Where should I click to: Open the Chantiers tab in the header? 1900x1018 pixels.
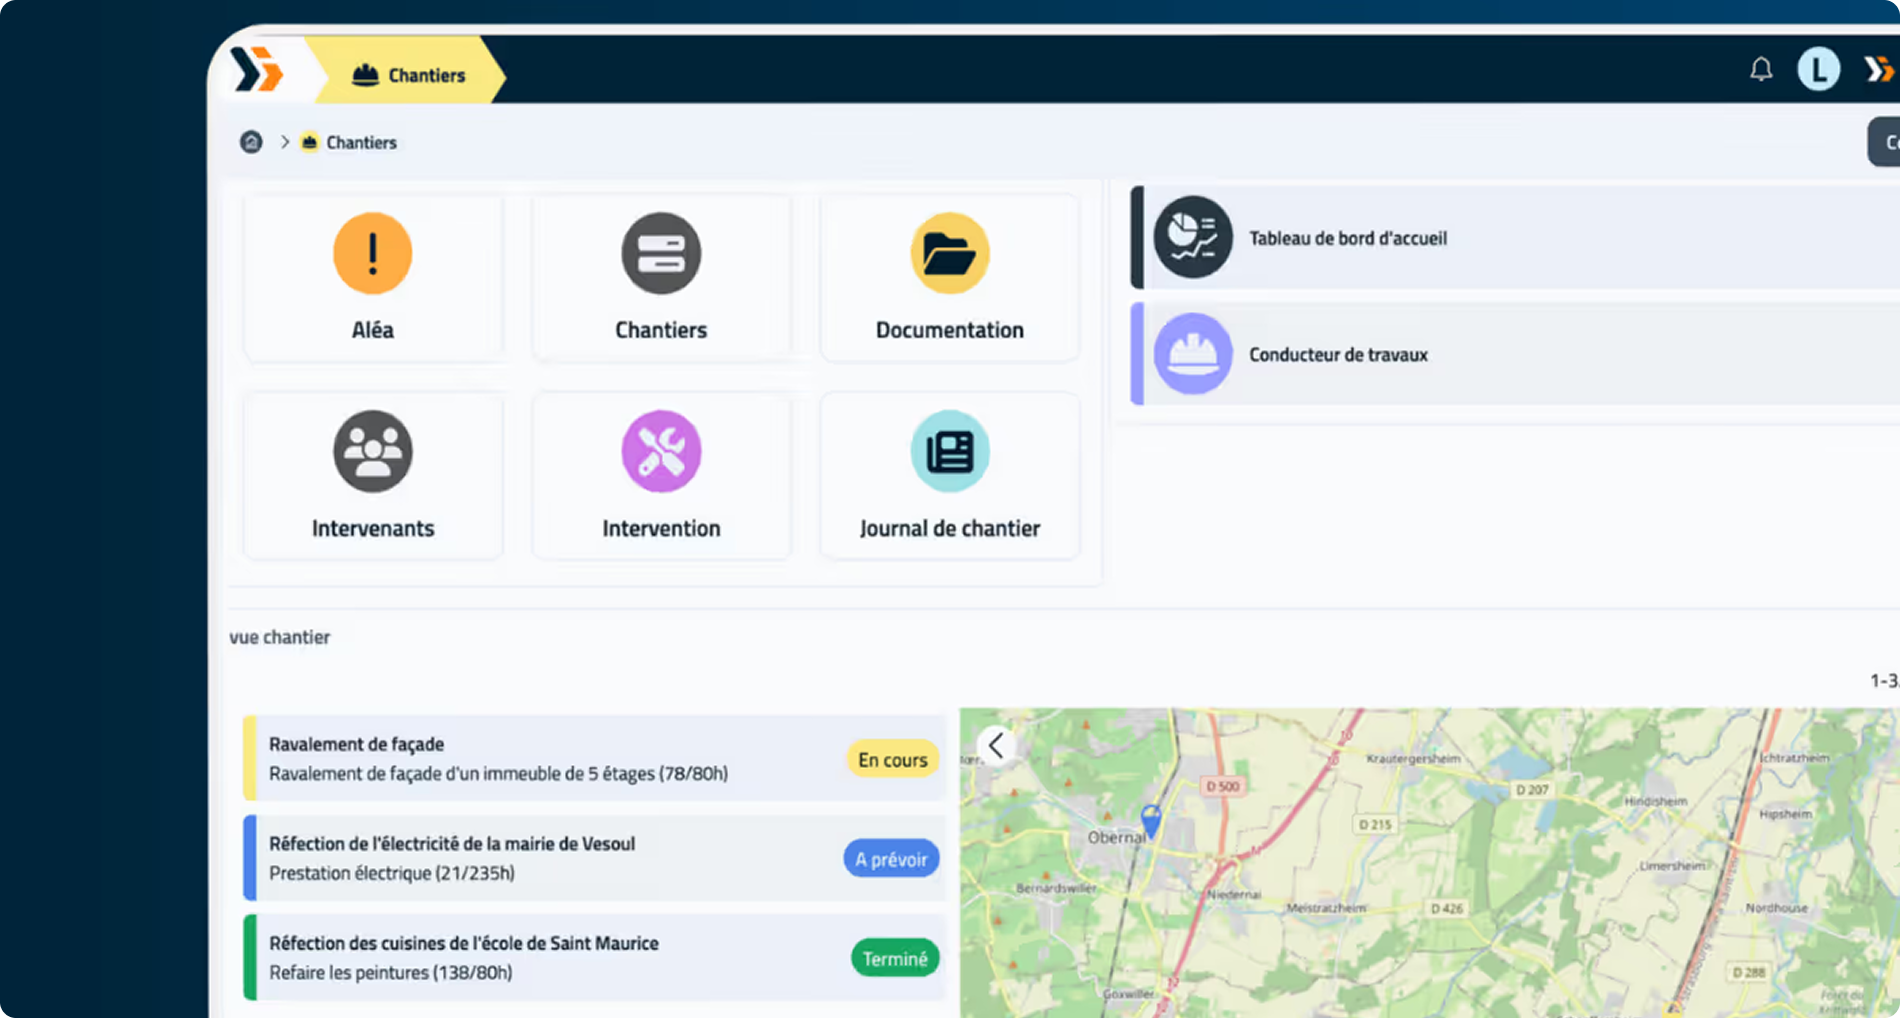tap(408, 75)
